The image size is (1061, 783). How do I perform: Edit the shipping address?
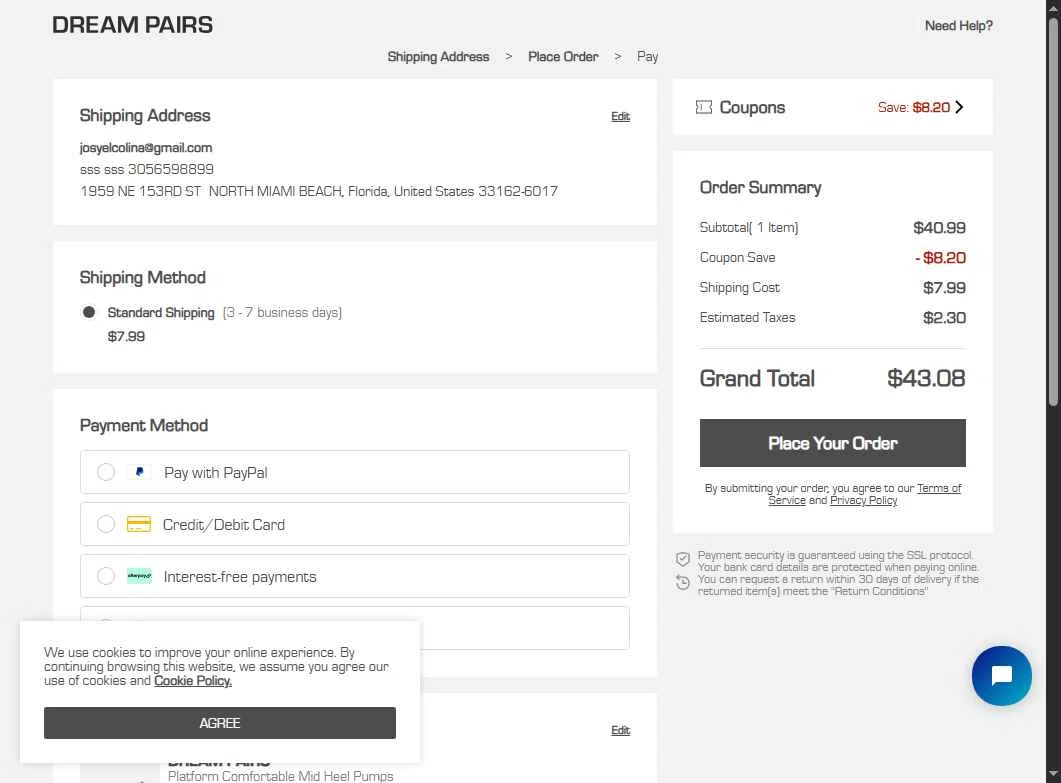620,116
